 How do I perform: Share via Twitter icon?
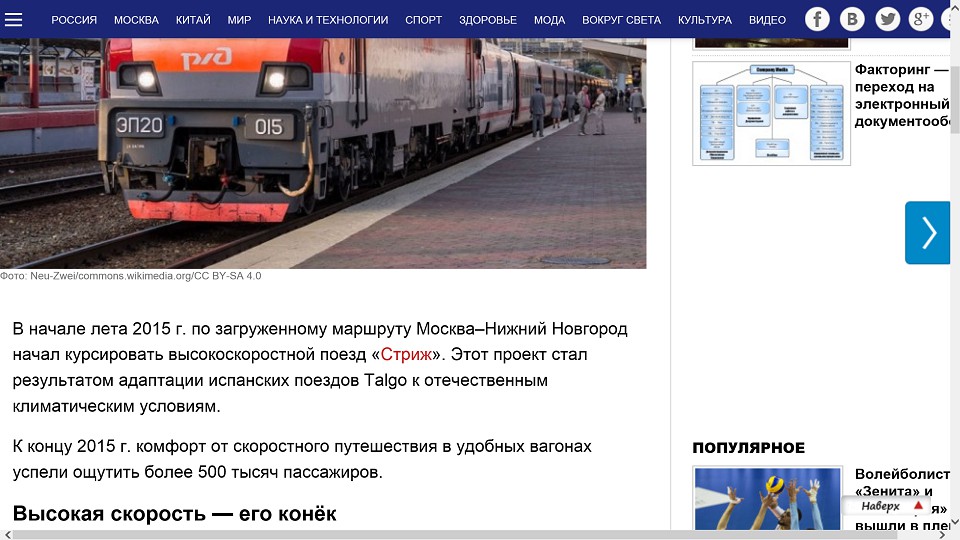point(887,20)
